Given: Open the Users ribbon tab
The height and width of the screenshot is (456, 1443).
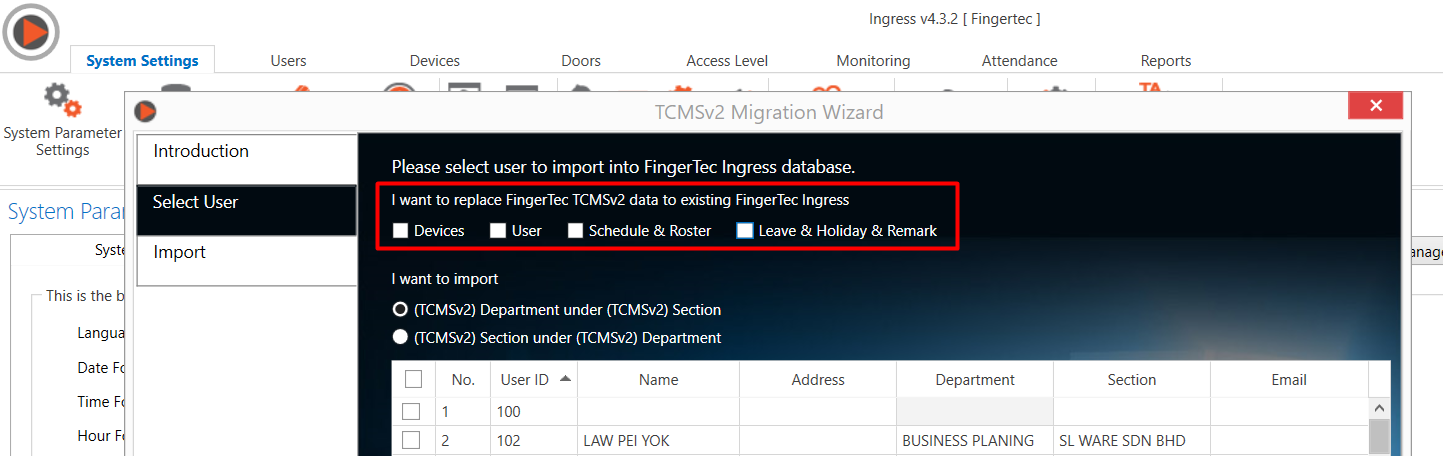Looking at the screenshot, I should 289,61.
